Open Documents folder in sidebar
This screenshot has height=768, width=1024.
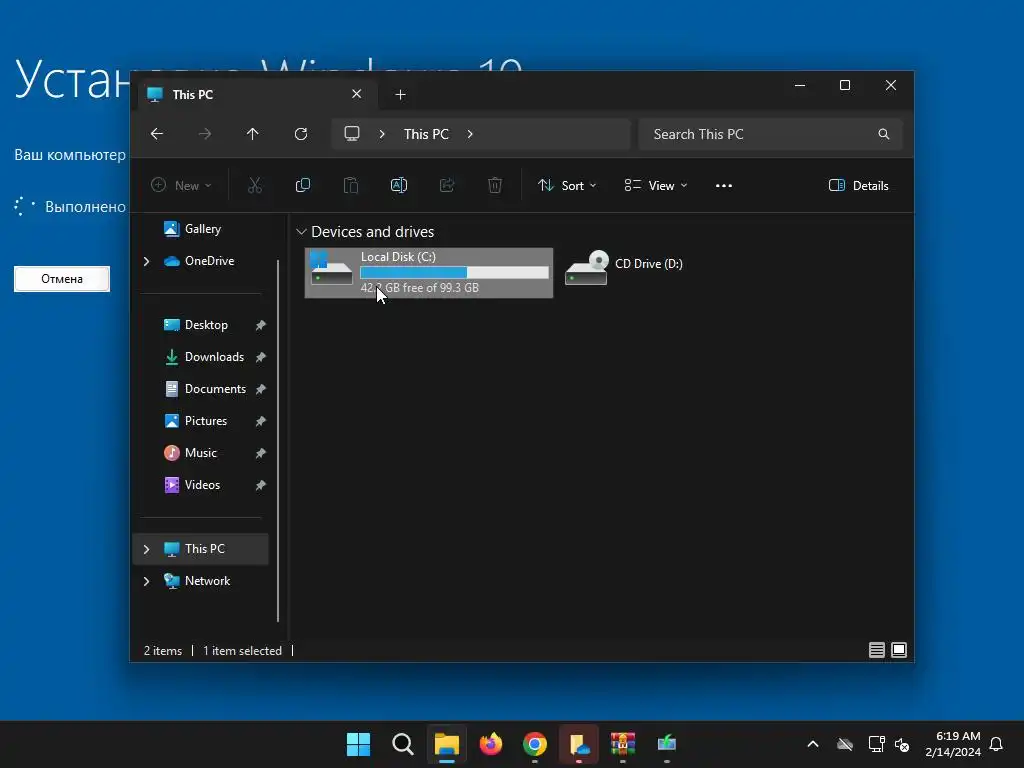[205, 389]
